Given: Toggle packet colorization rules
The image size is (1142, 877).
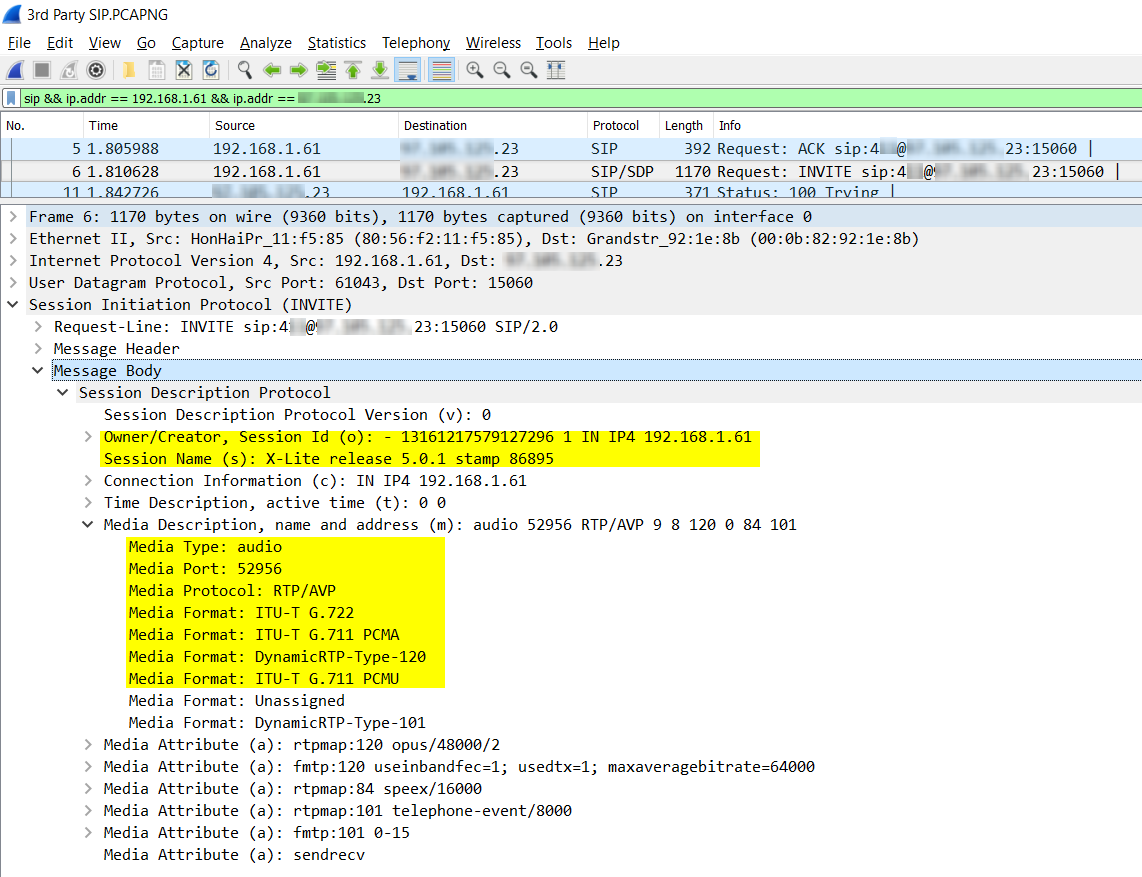Looking at the screenshot, I should coord(441,70).
